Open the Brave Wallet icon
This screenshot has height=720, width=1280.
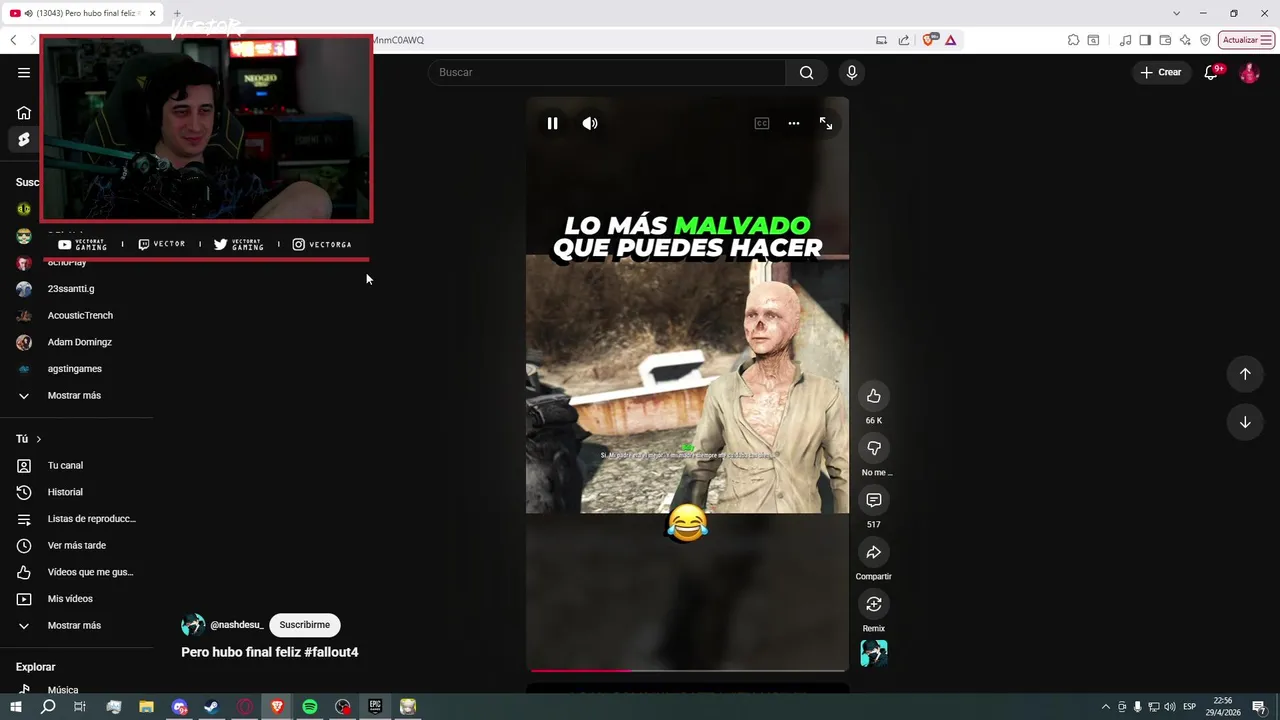pos(1165,40)
